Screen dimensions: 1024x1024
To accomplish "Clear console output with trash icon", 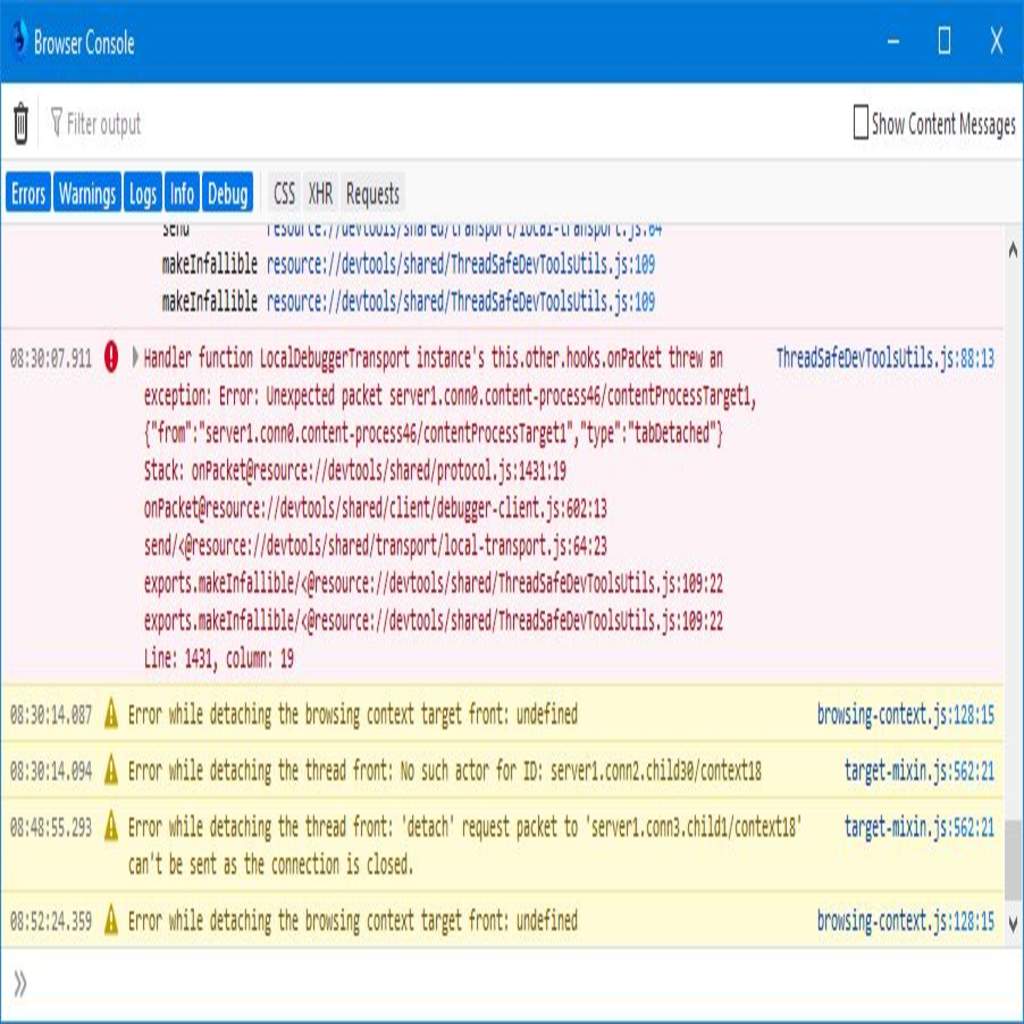I will (x=21, y=123).
